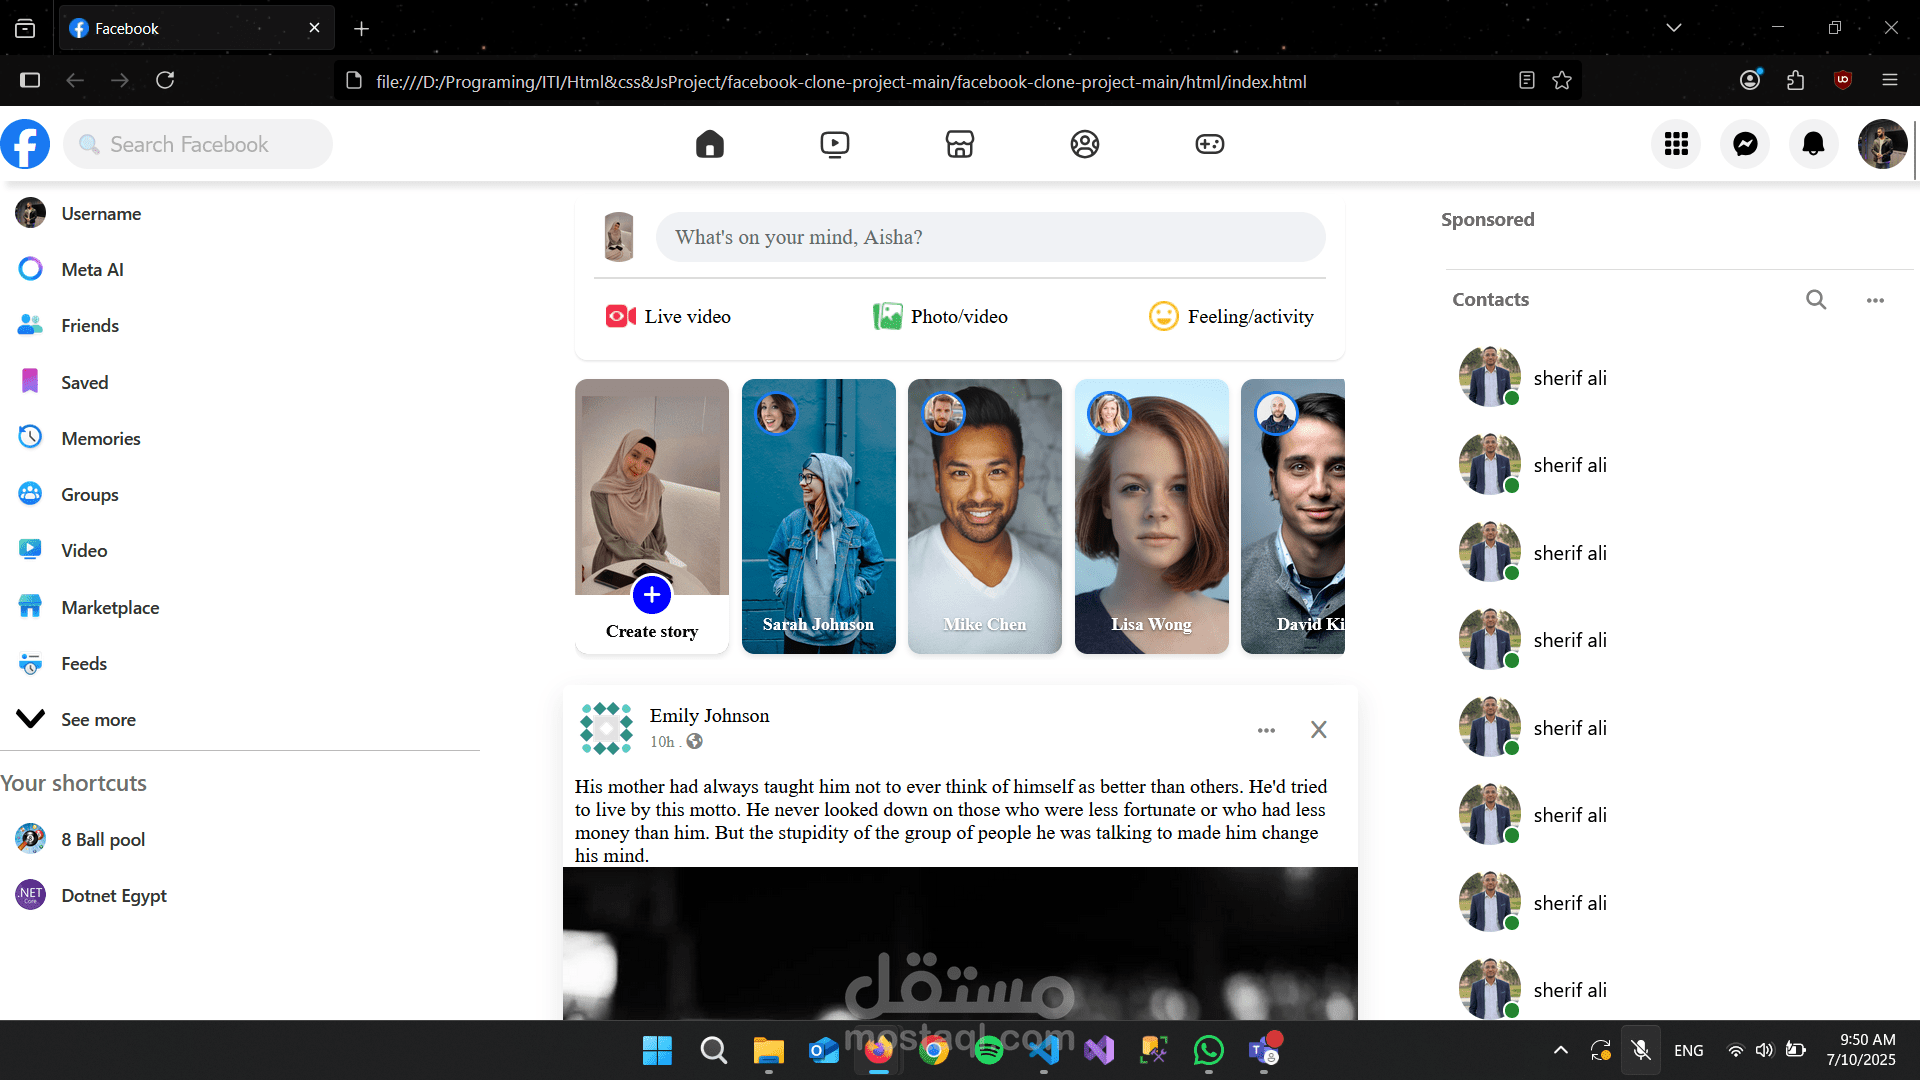Open the Home feed house icon
Screen dimensions: 1920x1080
coord(709,144)
